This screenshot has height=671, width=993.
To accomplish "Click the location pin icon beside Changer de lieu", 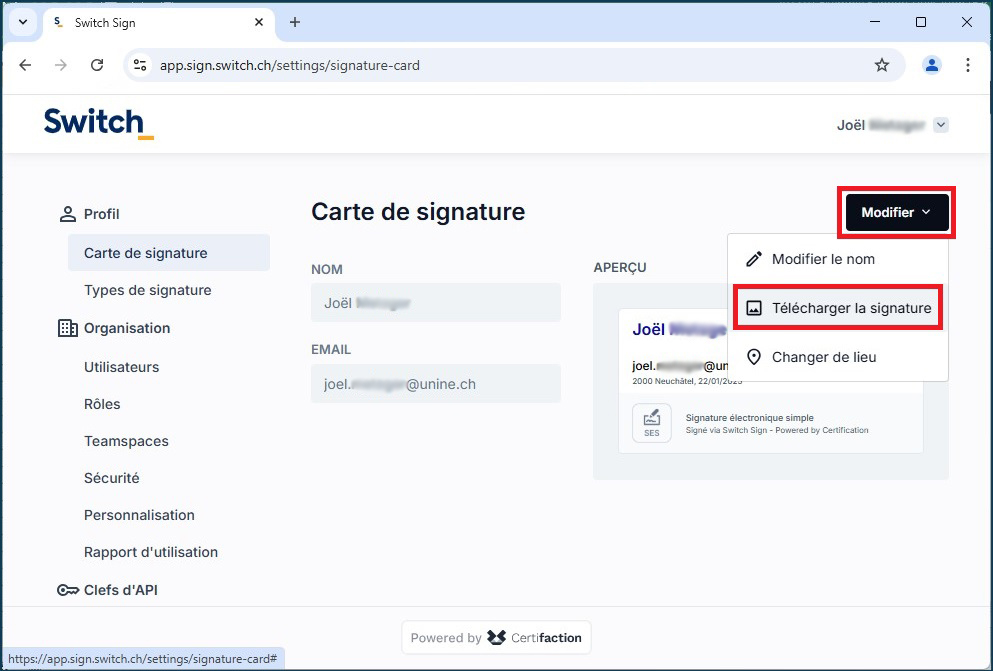I will pyautogui.click(x=752, y=355).
